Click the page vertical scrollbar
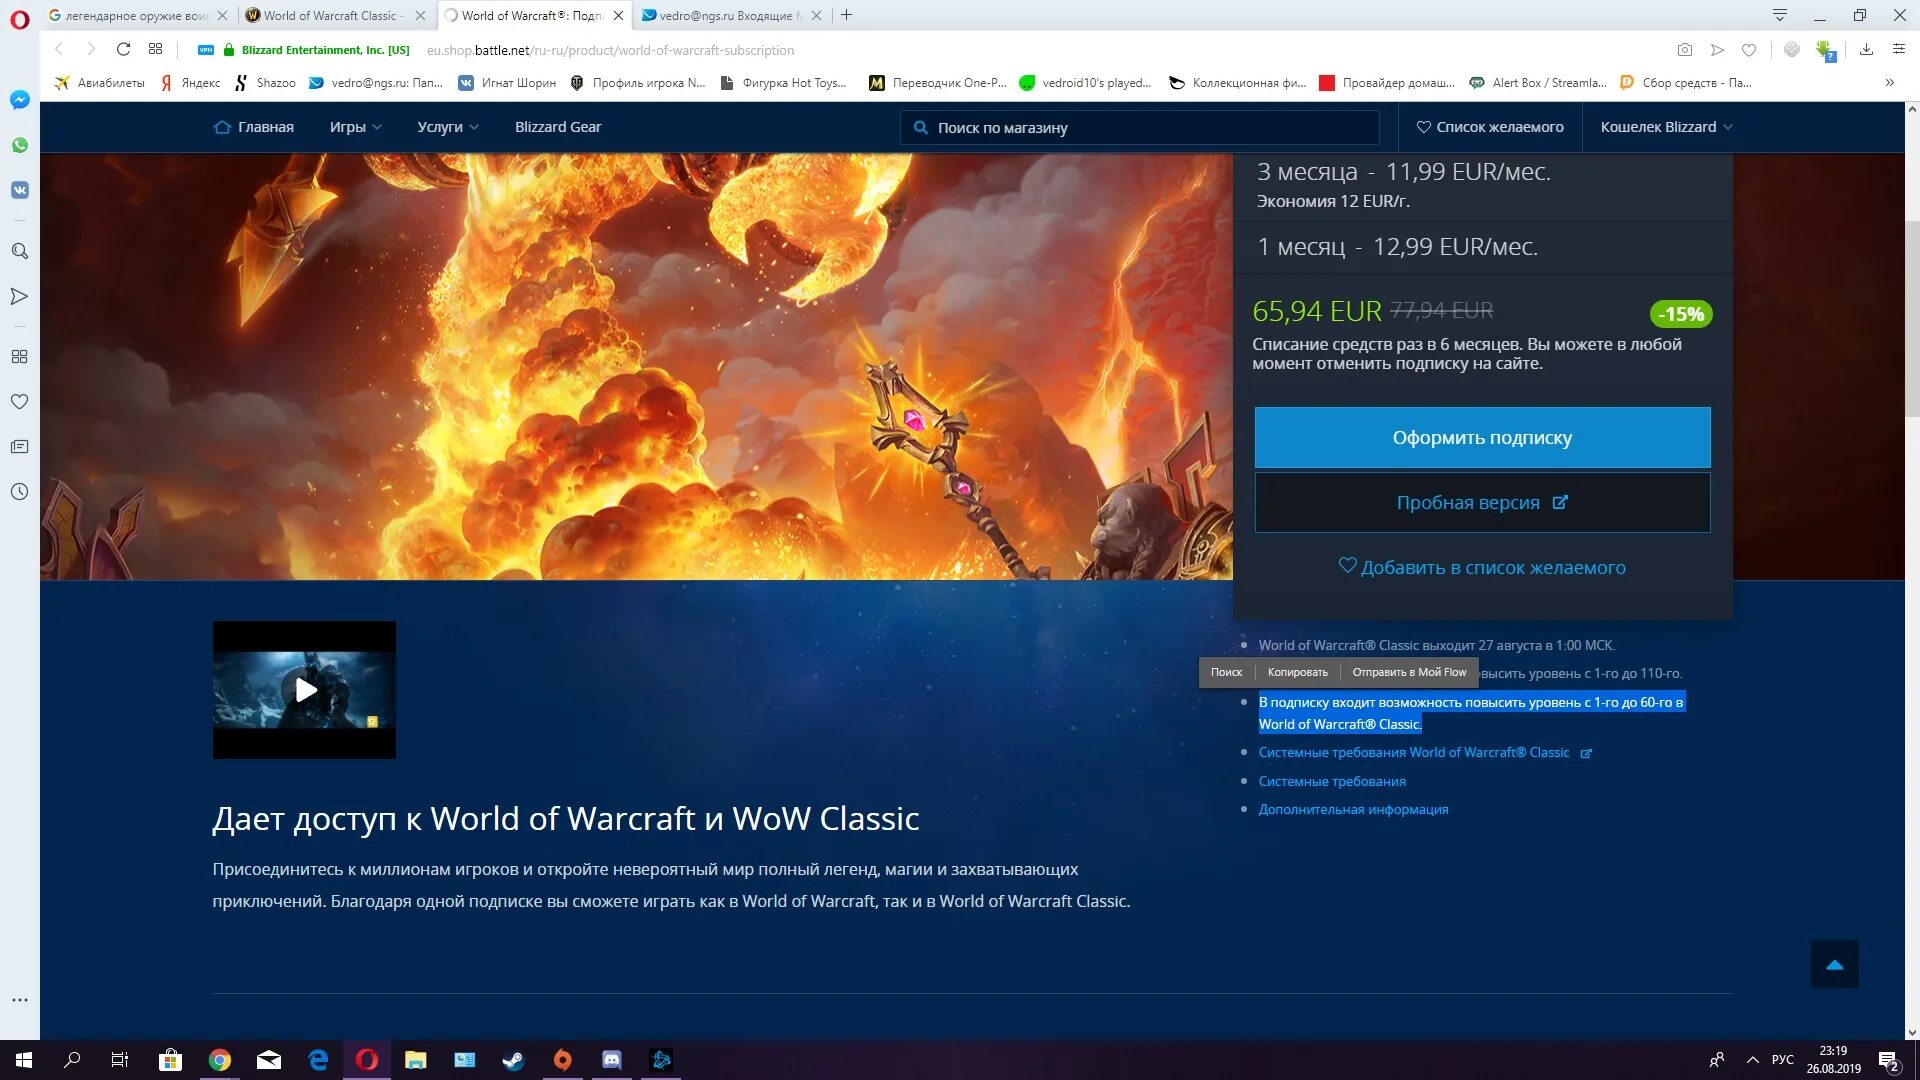Screen dimensions: 1920x1080 (x=1912, y=320)
